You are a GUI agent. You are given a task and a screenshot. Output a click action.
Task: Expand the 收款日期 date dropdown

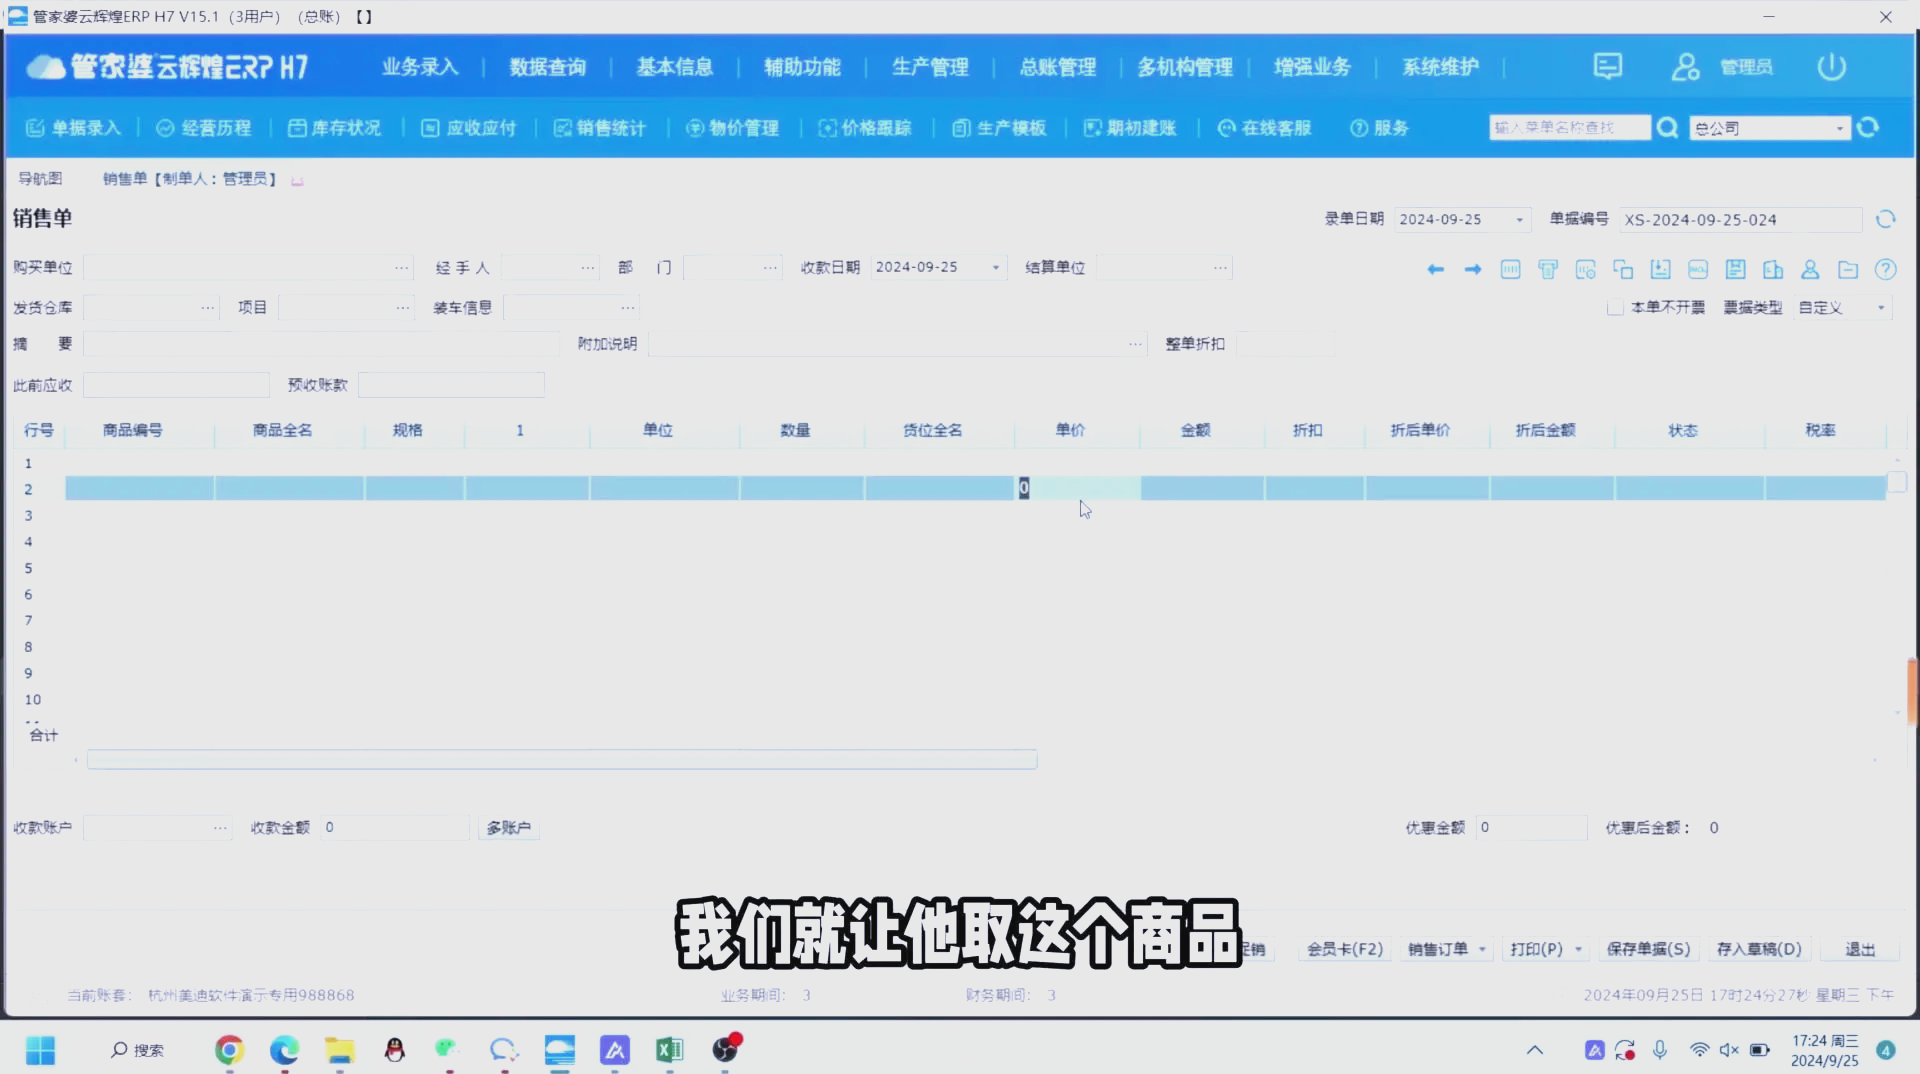[995, 268]
